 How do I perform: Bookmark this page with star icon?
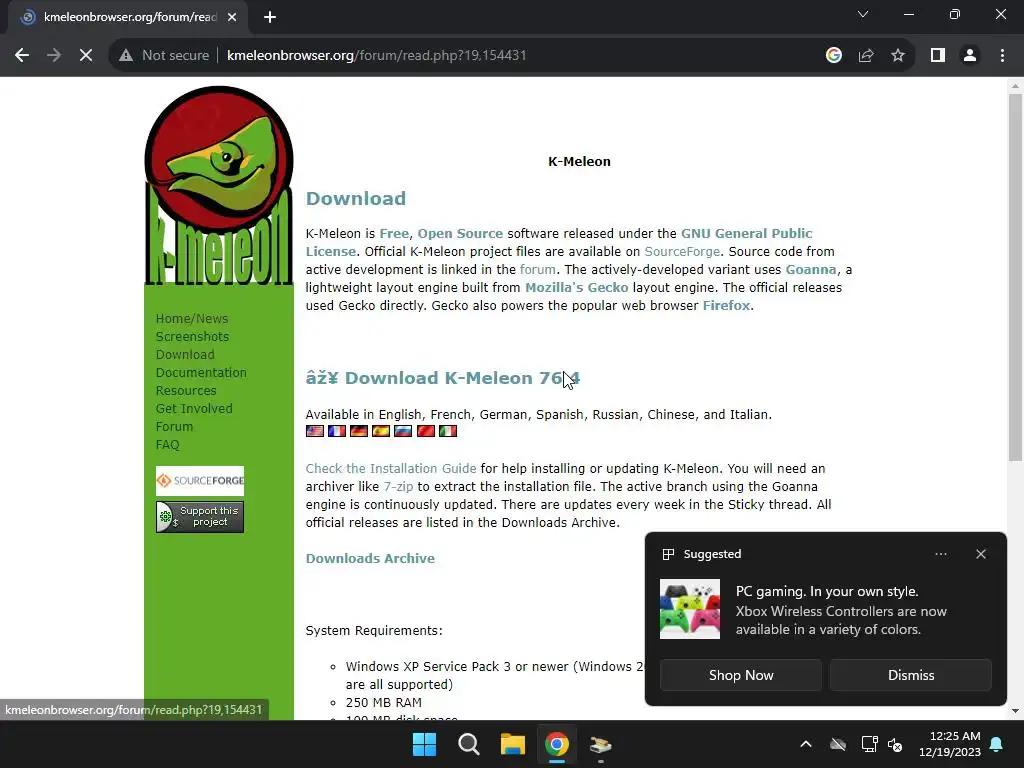pyautogui.click(x=898, y=56)
